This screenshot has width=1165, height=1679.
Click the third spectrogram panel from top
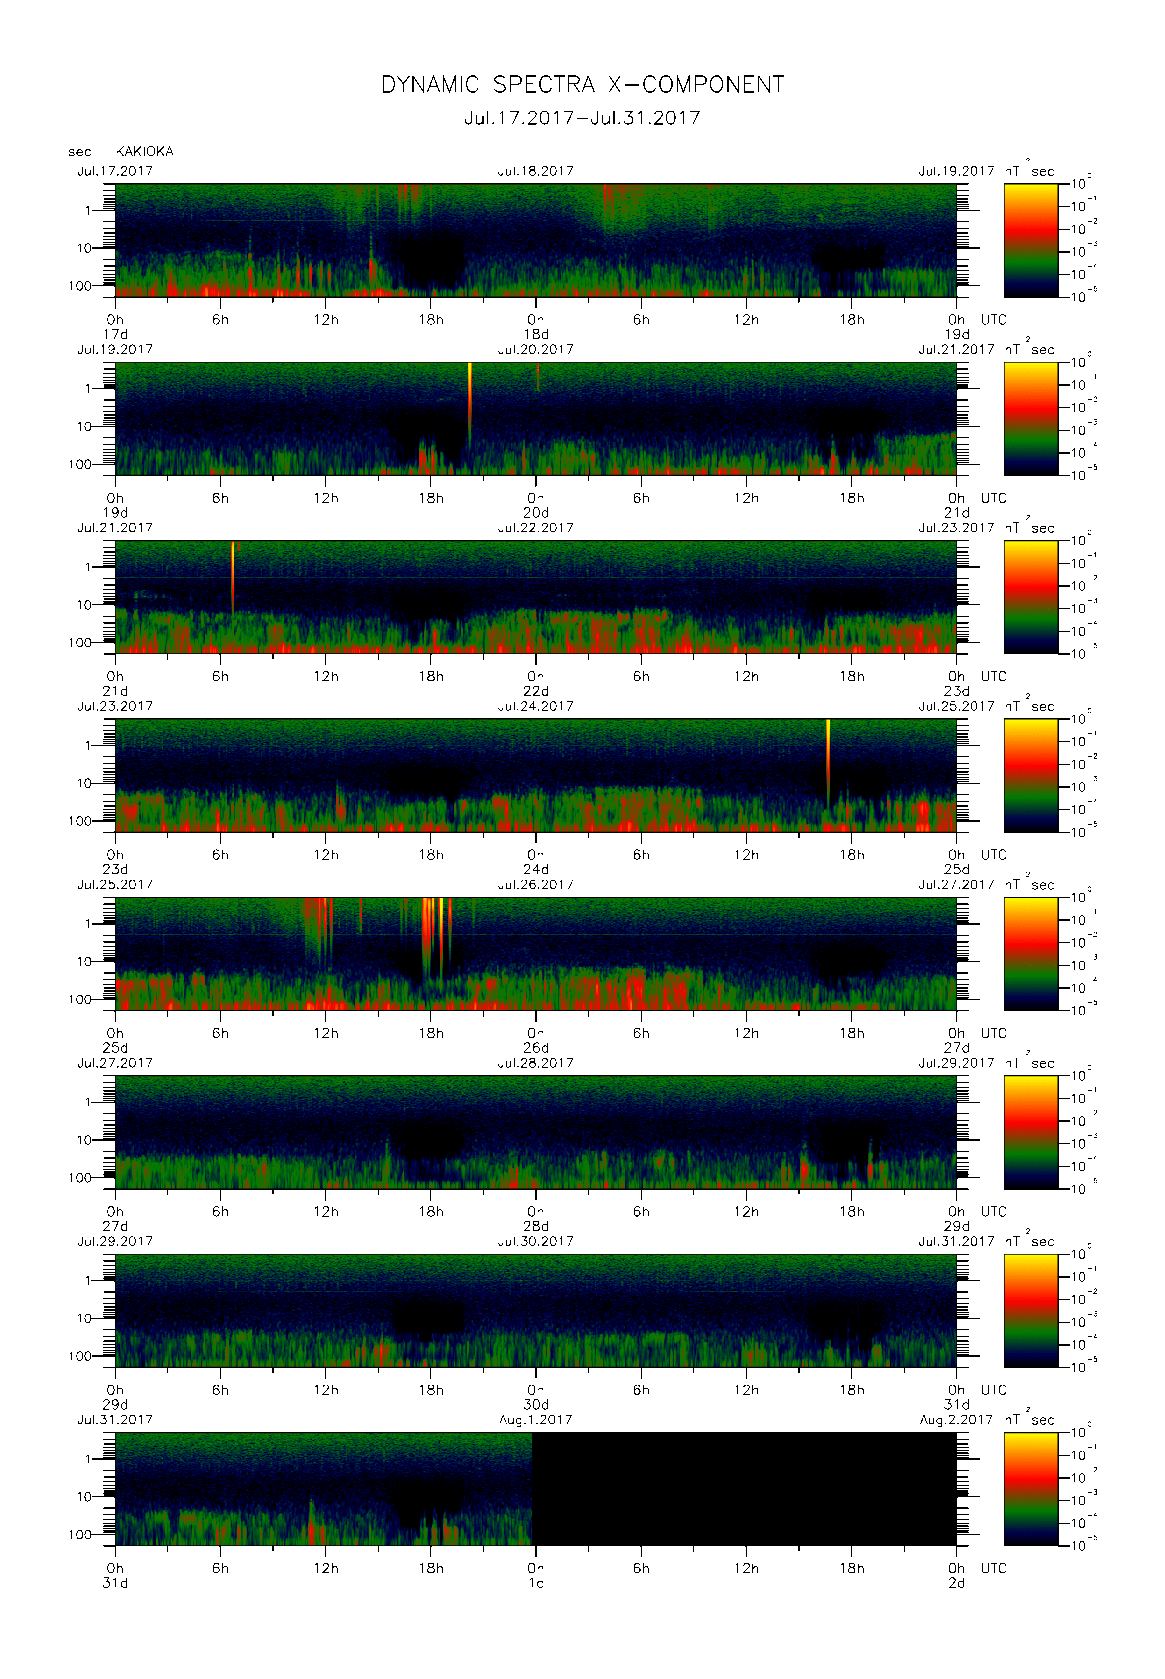(535, 597)
